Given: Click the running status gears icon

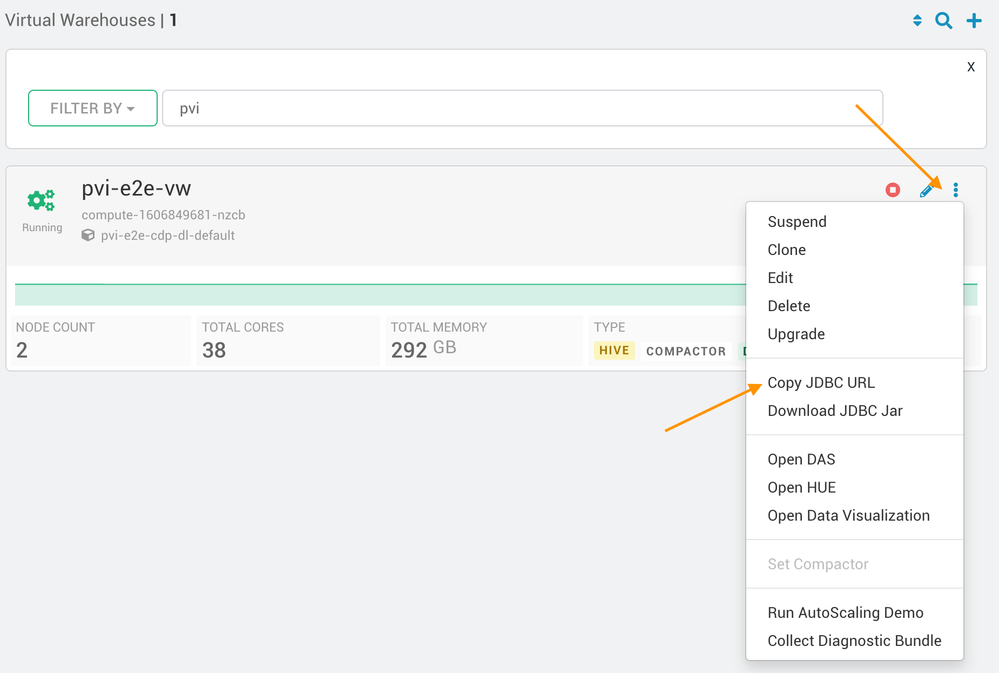Looking at the screenshot, I should [41, 201].
